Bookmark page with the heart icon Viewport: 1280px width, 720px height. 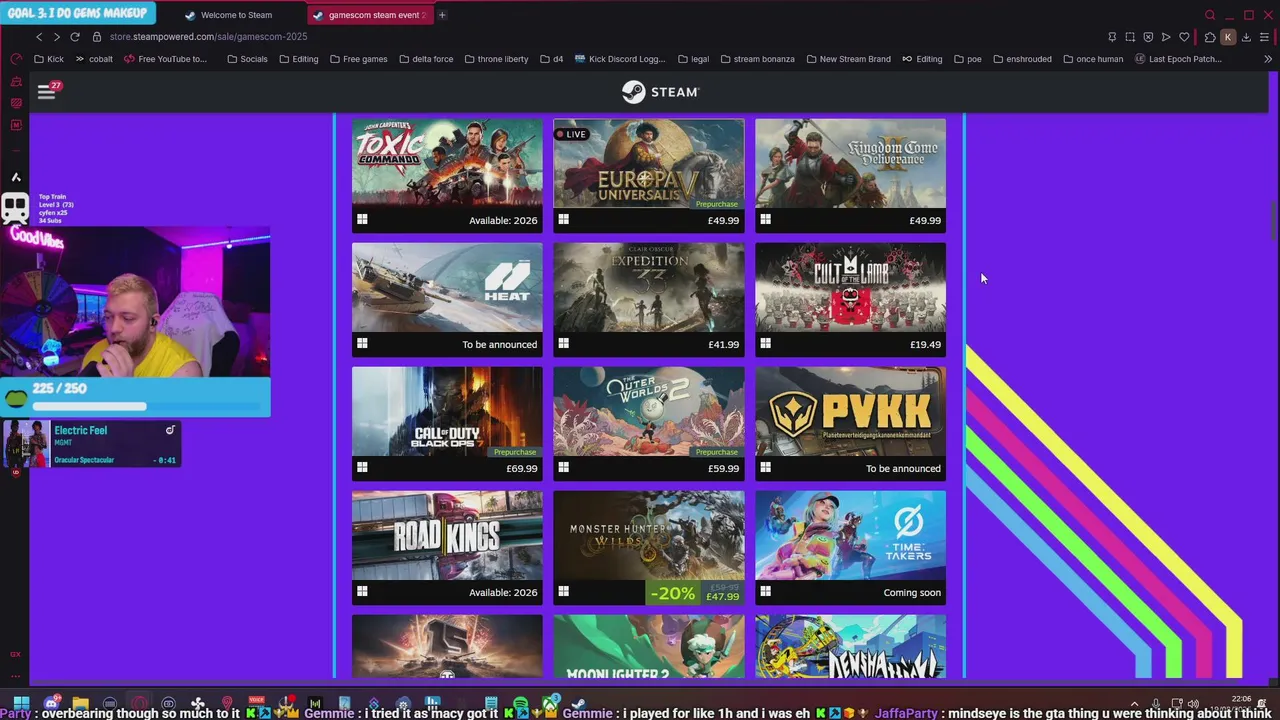(1184, 37)
